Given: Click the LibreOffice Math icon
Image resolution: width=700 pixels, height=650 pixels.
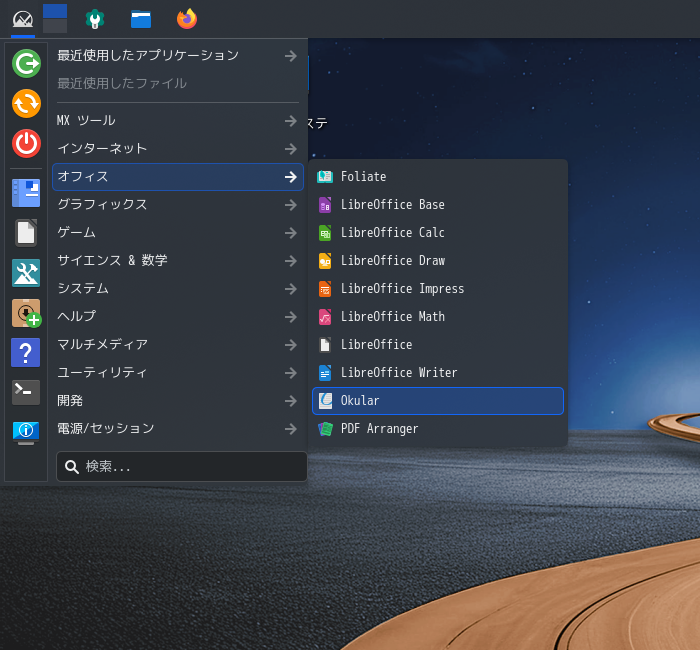Looking at the screenshot, I should (x=325, y=317).
